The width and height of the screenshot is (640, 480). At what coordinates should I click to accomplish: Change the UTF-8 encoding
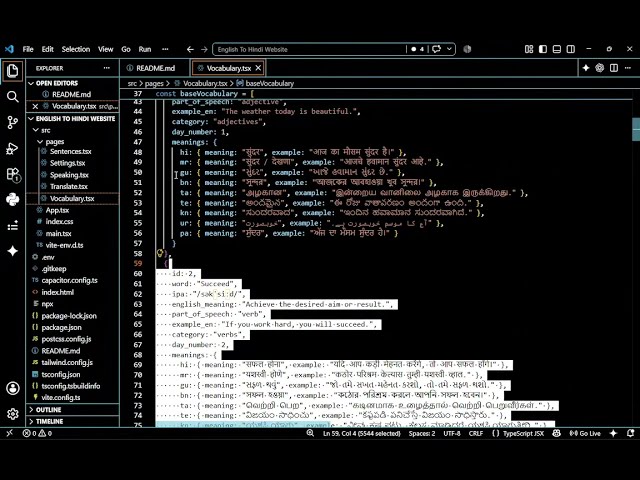click(x=451, y=433)
